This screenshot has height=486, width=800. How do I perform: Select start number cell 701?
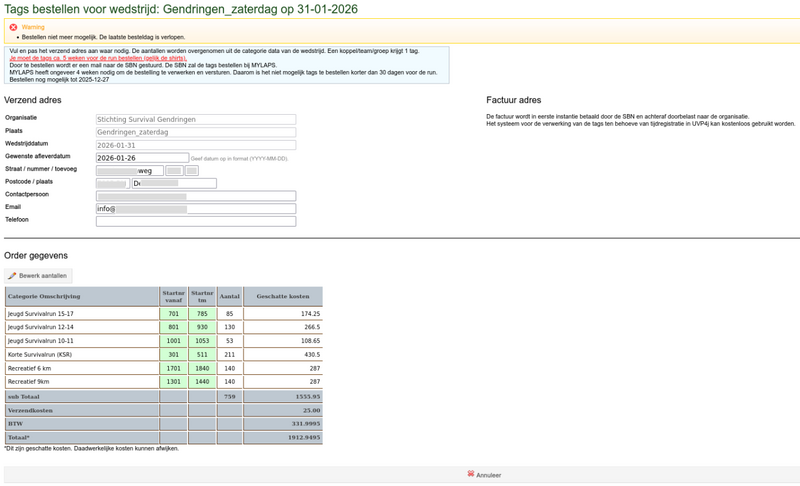[173, 314]
